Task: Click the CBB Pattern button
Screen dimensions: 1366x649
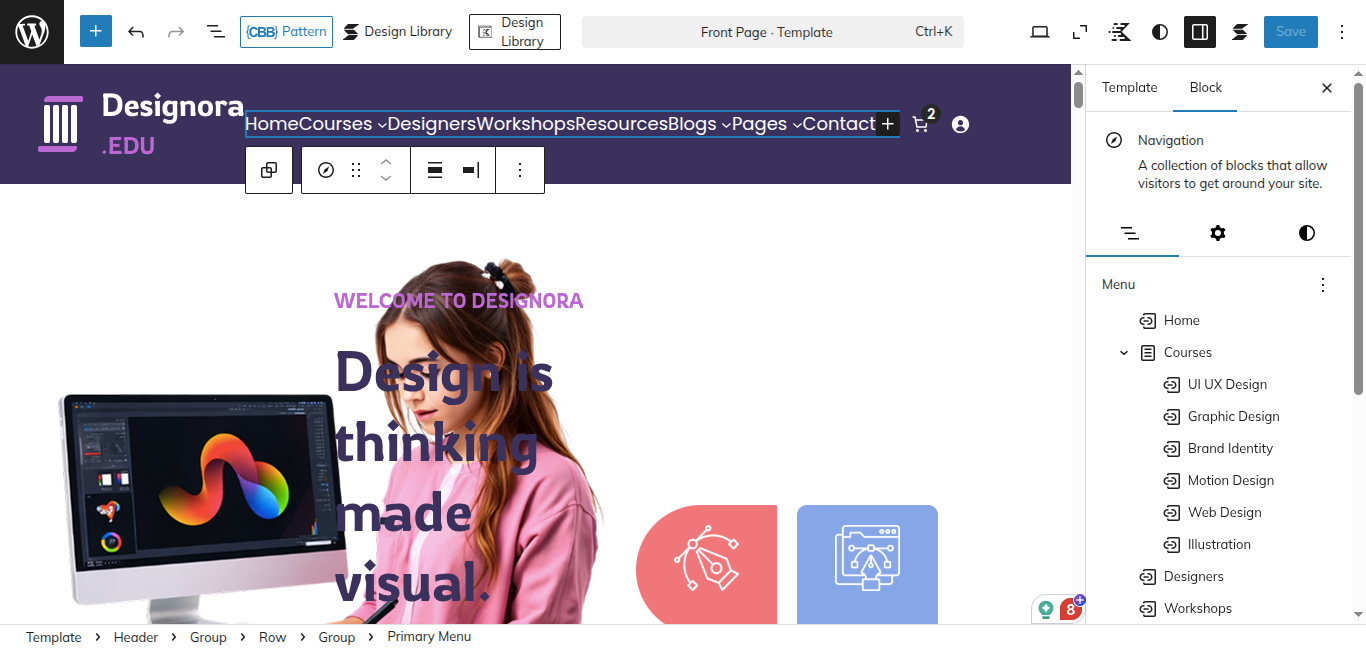Action: [286, 32]
